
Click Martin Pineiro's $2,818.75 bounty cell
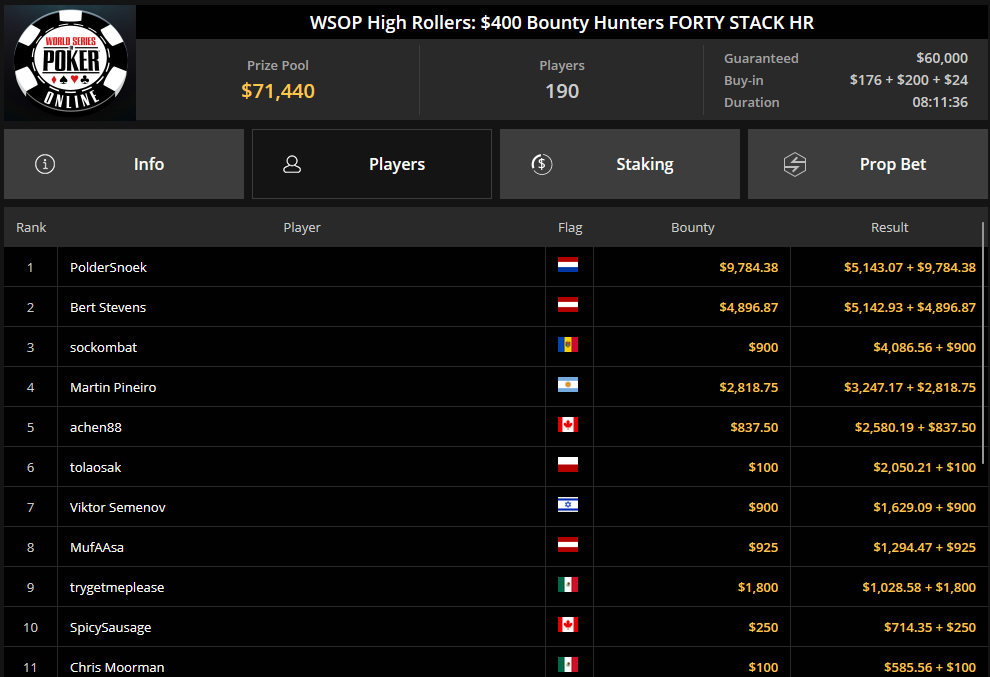692,387
